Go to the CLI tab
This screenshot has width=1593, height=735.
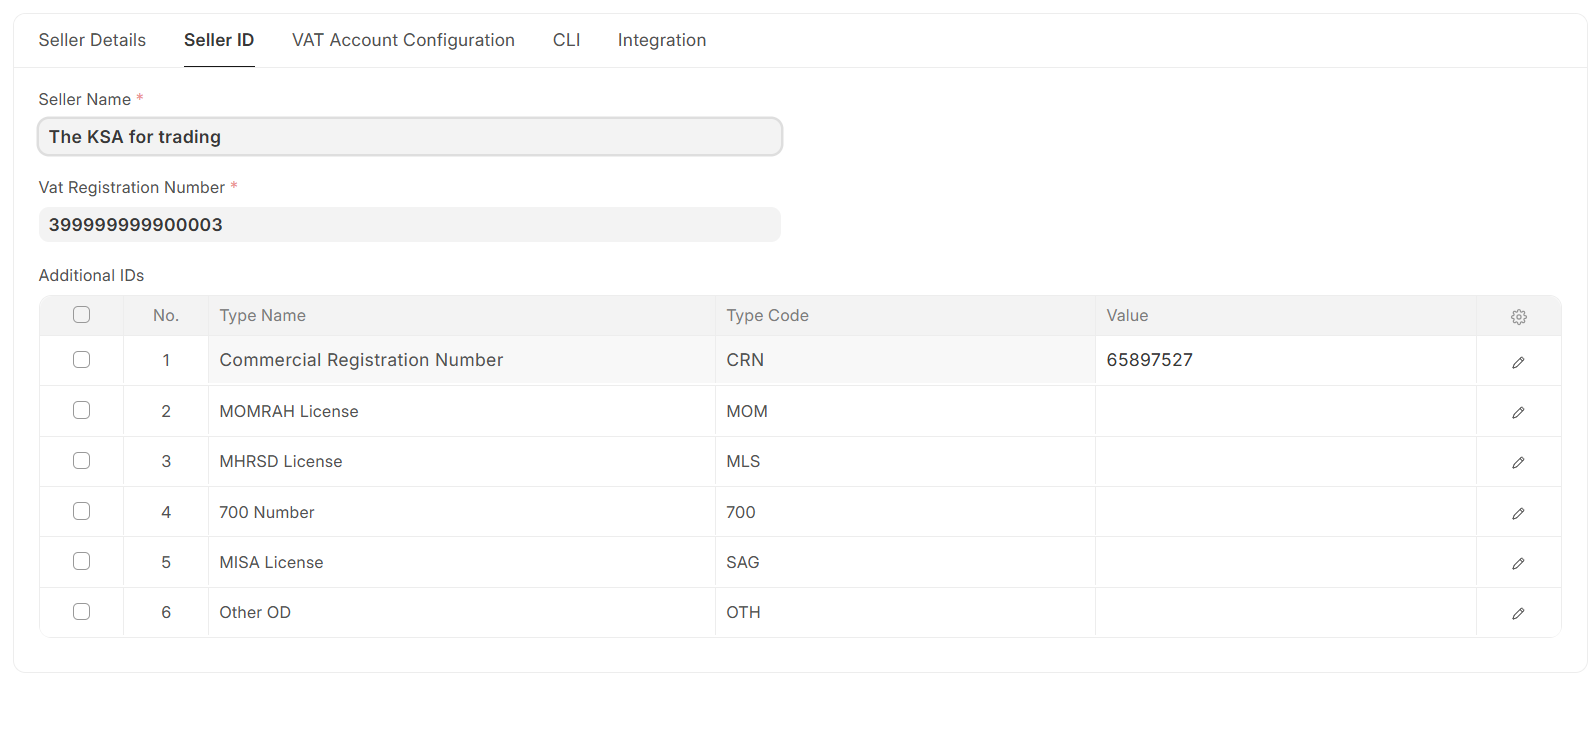click(566, 40)
